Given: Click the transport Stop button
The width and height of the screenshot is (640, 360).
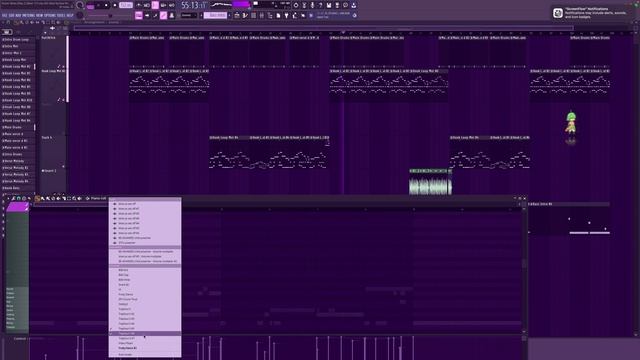Looking at the screenshot, I should pyautogui.click(x=106, y=6).
